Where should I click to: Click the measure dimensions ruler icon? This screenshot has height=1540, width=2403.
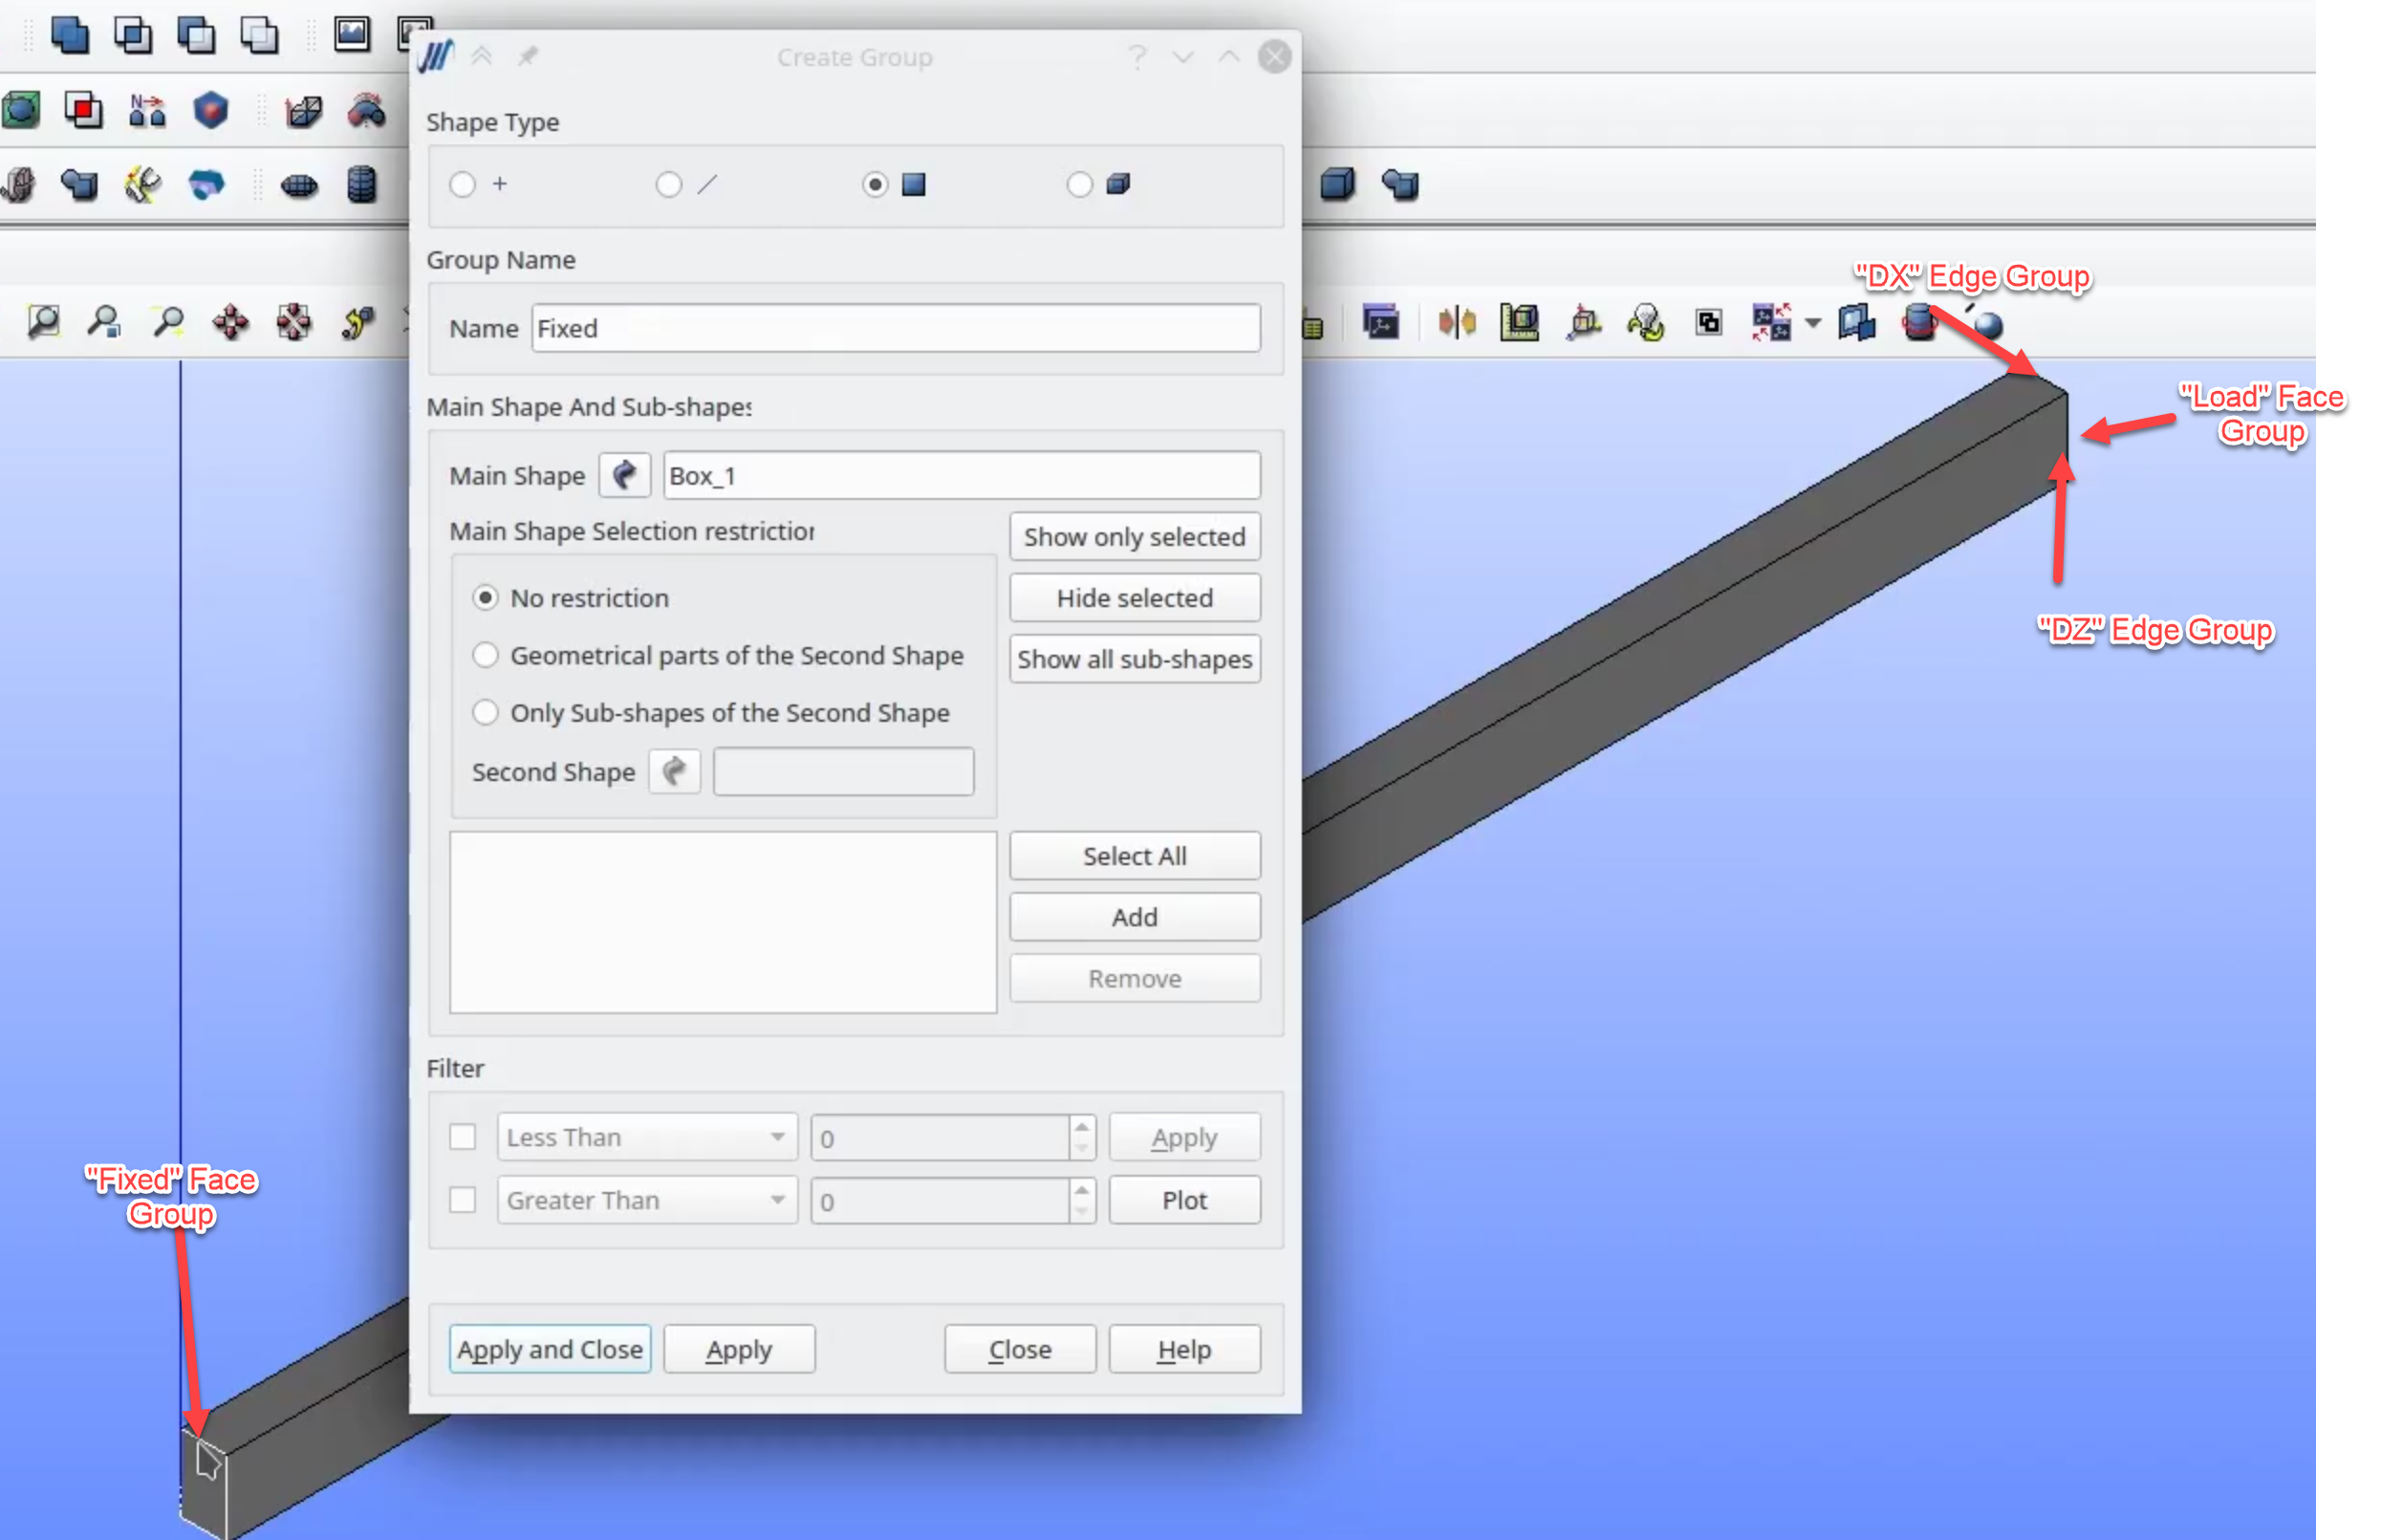(x=1518, y=322)
